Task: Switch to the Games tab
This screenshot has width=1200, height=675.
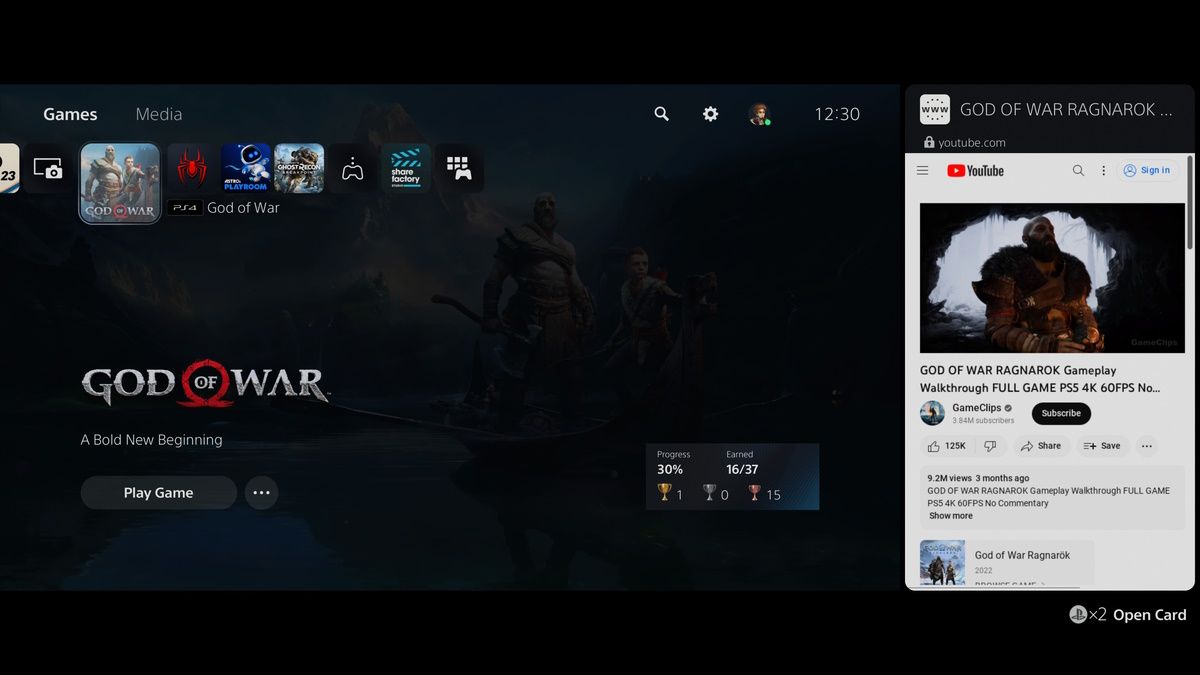Action: pos(70,114)
